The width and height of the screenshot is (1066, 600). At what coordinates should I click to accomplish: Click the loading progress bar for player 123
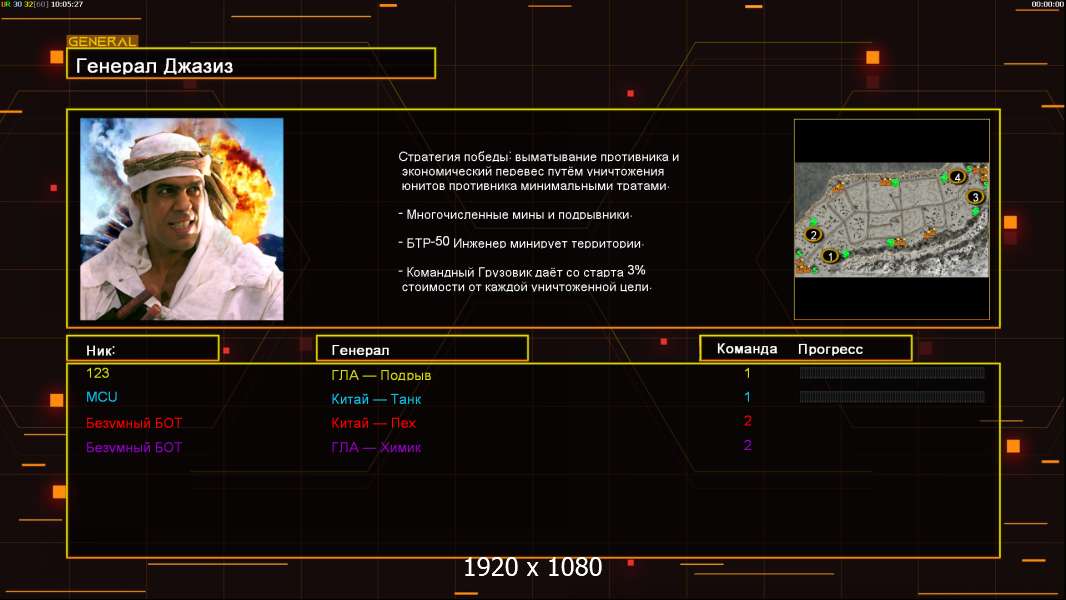pyautogui.click(x=892, y=373)
